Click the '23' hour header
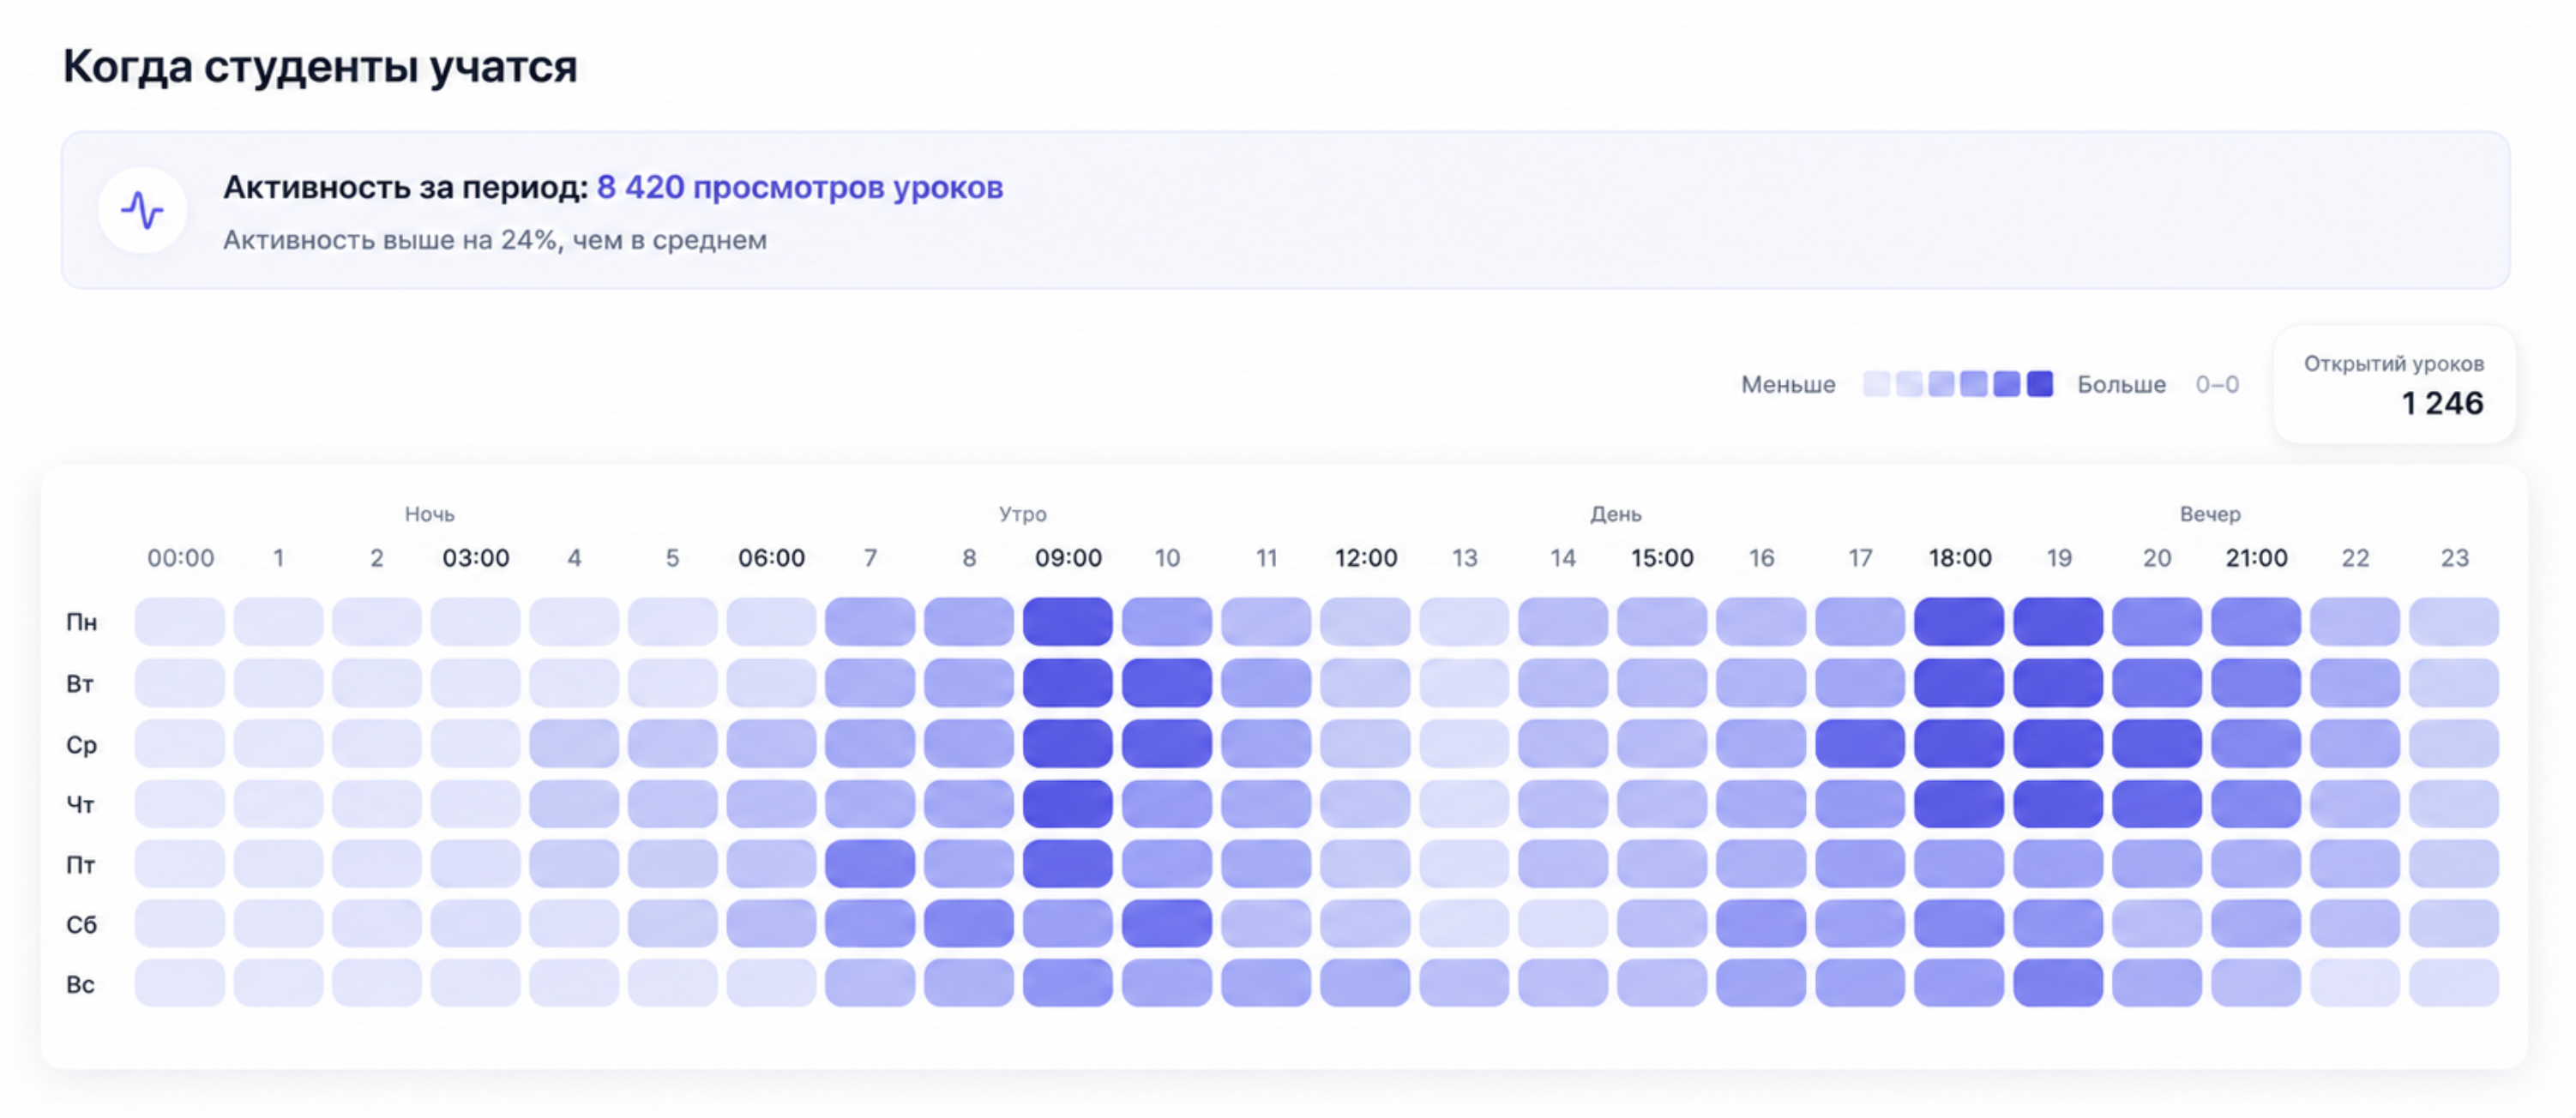2576x1118 pixels. click(x=2454, y=558)
